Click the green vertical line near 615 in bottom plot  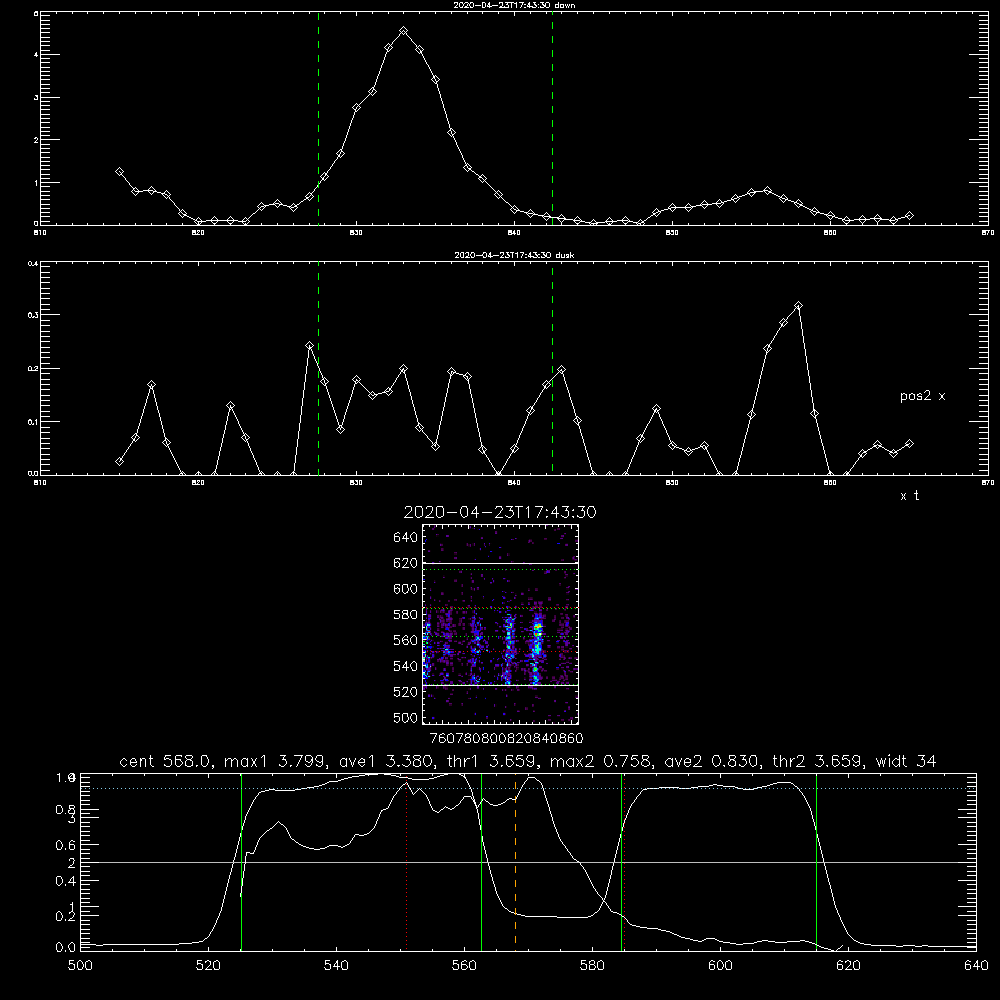[816, 861]
